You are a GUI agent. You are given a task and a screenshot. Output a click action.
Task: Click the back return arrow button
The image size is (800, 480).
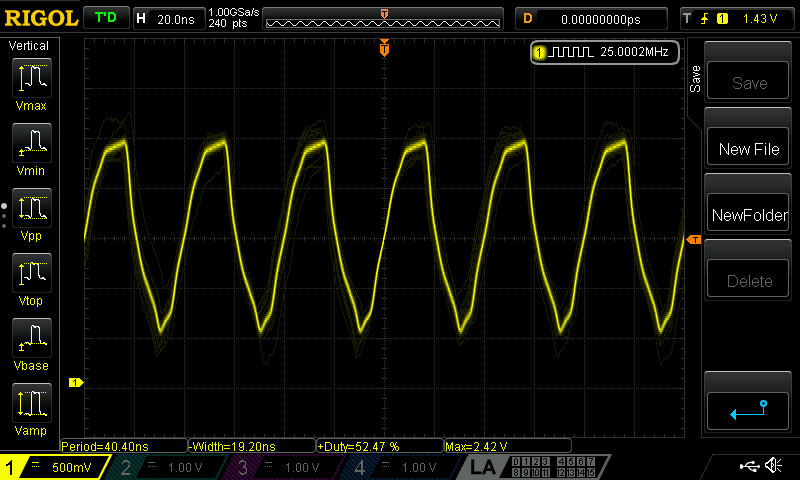click(x=749, y=410)
